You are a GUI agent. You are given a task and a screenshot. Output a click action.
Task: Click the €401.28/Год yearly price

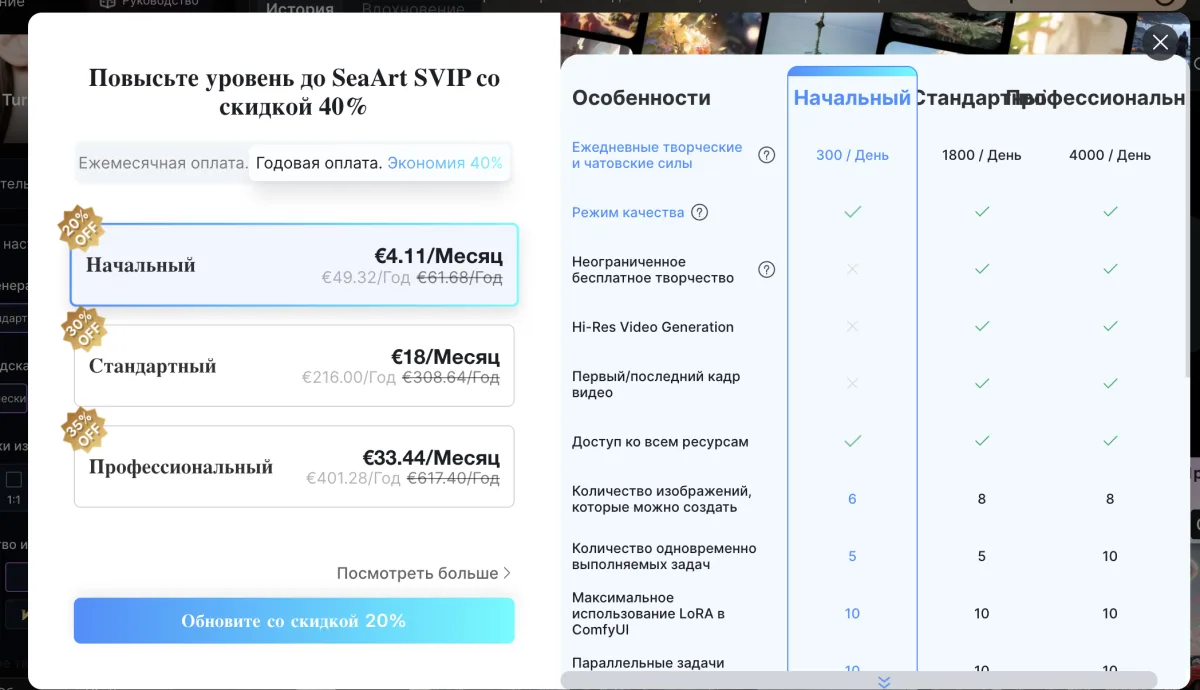[352, 479]
